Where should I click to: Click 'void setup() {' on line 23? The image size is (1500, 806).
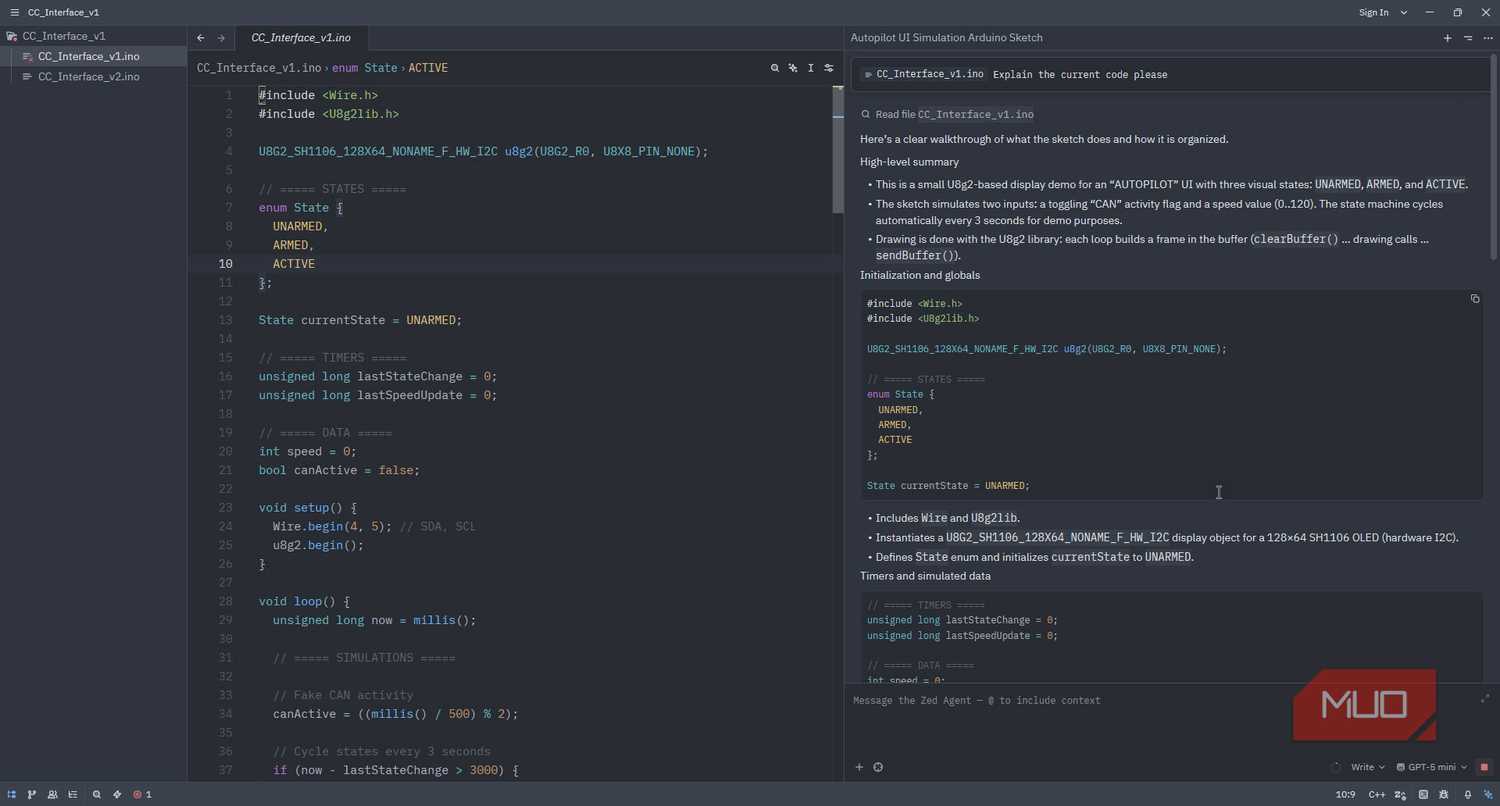[307, 508]
